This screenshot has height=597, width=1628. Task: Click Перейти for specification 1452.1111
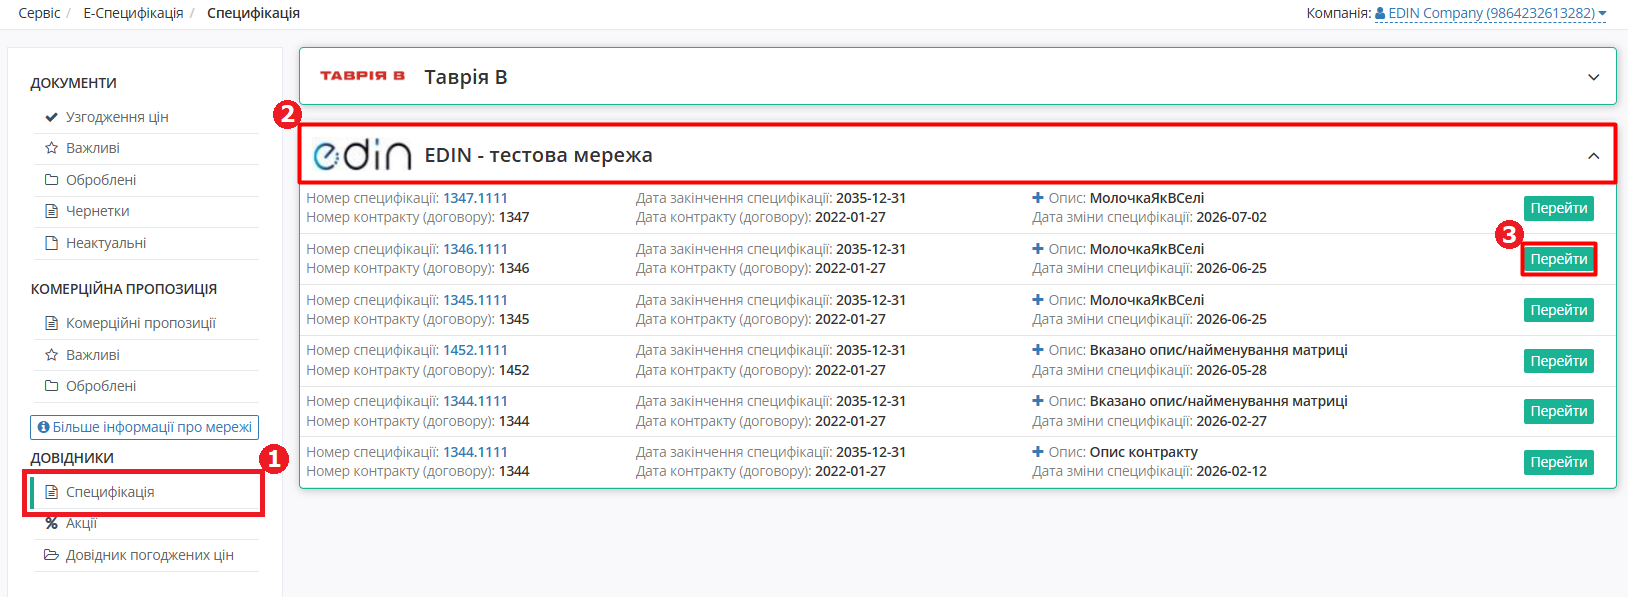click(1559, 361)
